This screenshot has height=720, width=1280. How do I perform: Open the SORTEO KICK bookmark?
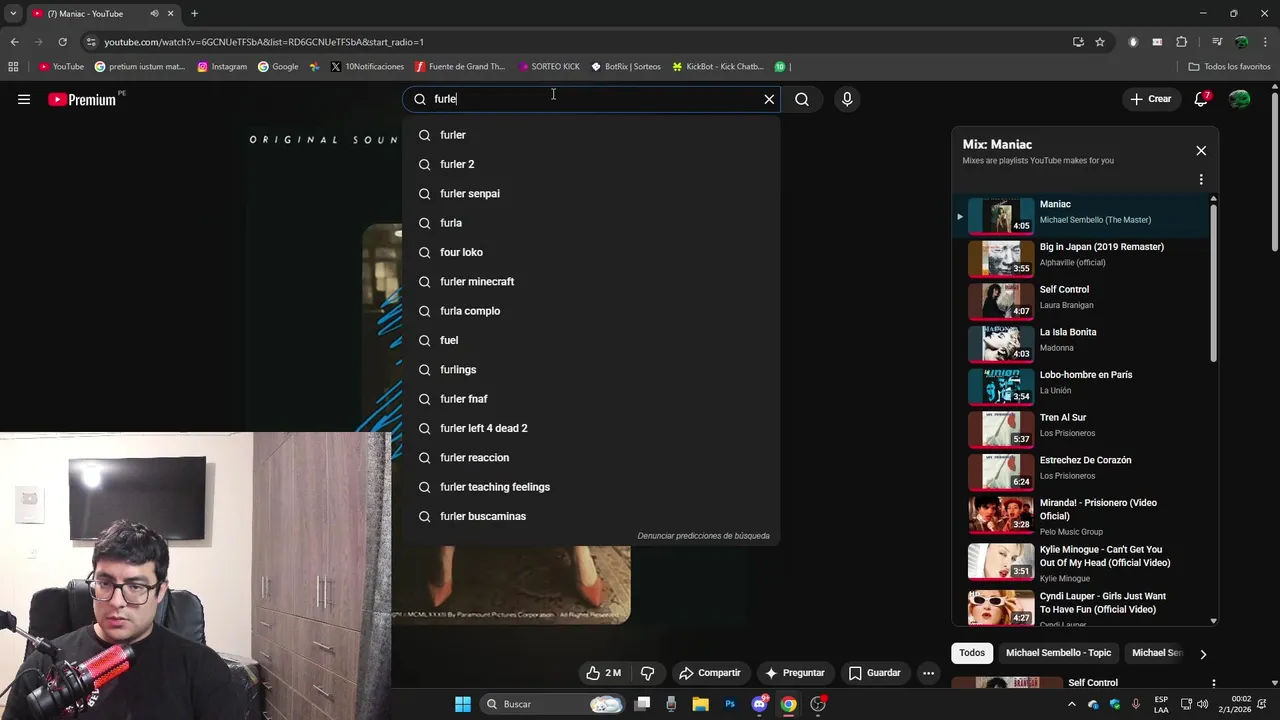549,67
